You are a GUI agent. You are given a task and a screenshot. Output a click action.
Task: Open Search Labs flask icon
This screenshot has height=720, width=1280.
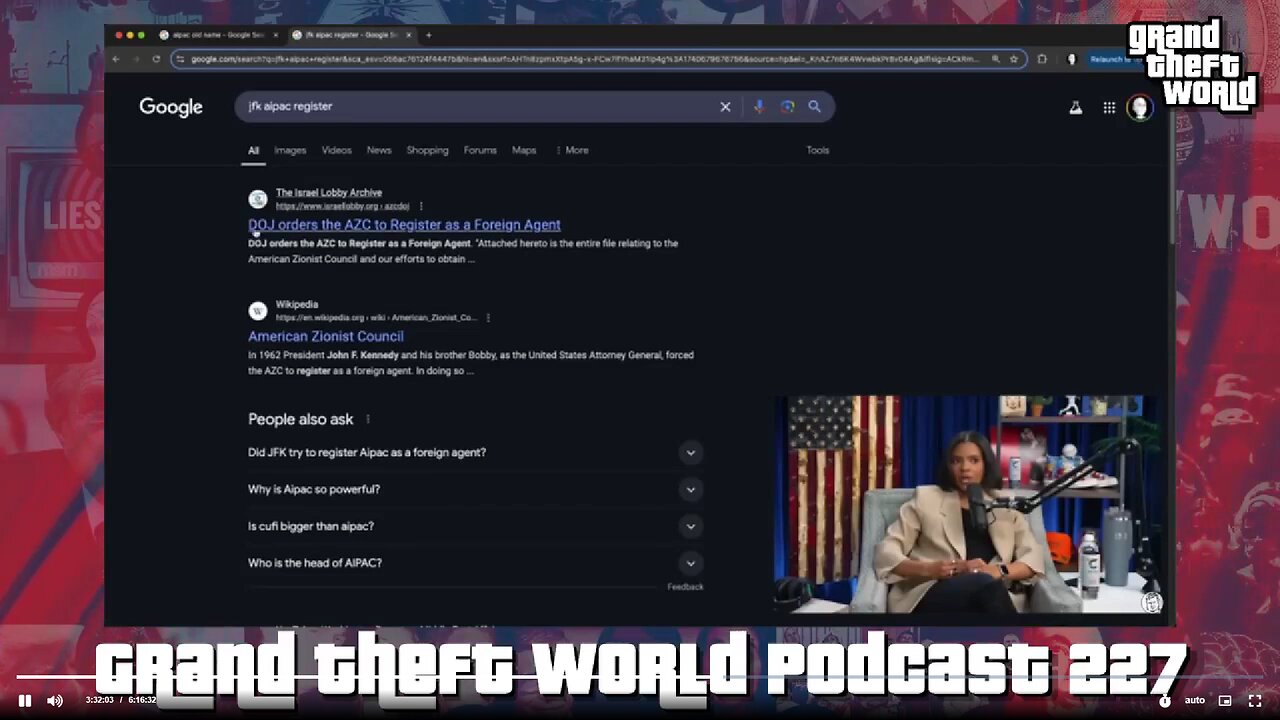[x=1076, y=108]
